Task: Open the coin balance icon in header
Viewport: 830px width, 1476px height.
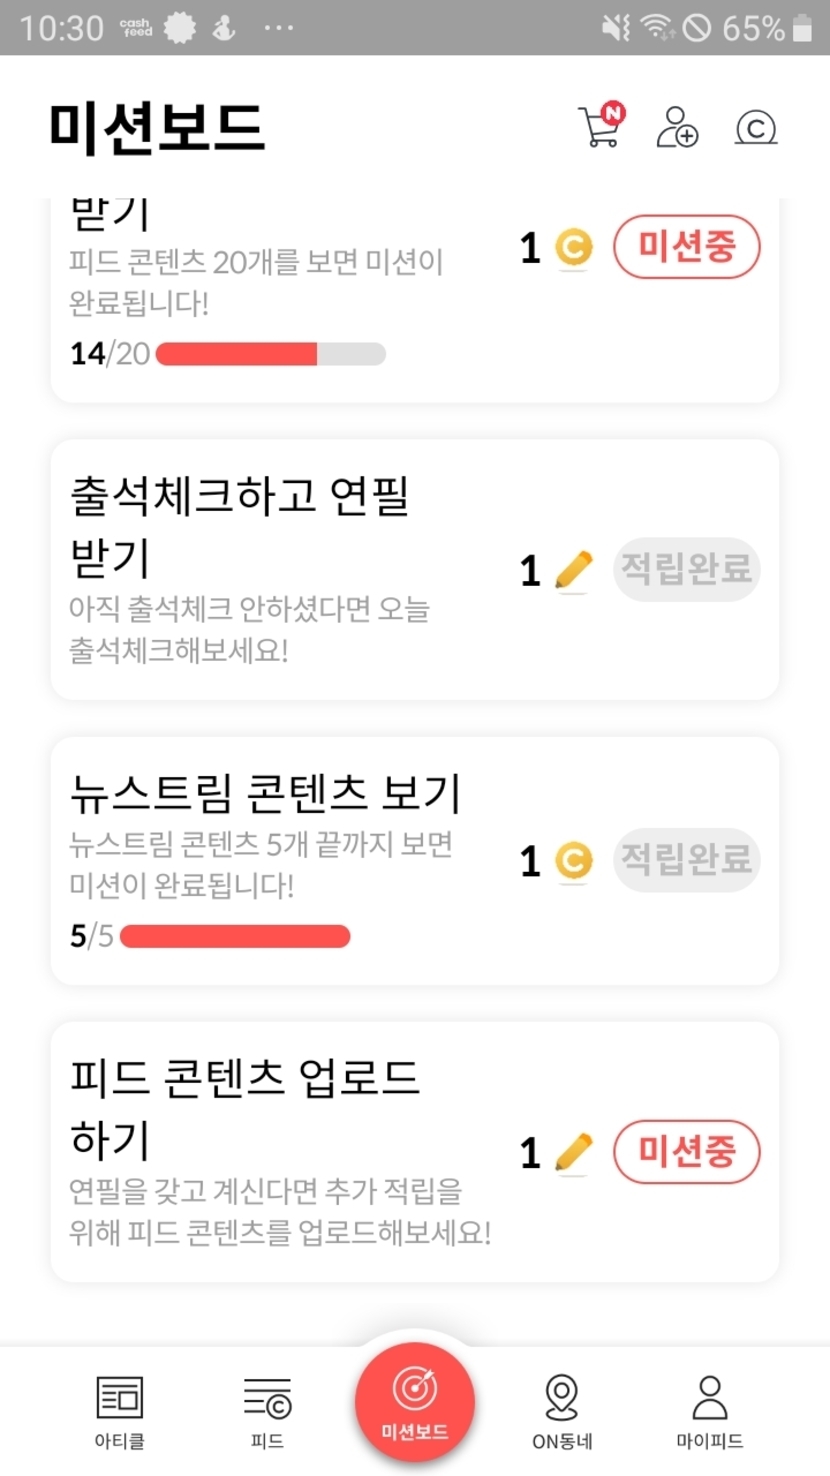Action: (756, 128)
